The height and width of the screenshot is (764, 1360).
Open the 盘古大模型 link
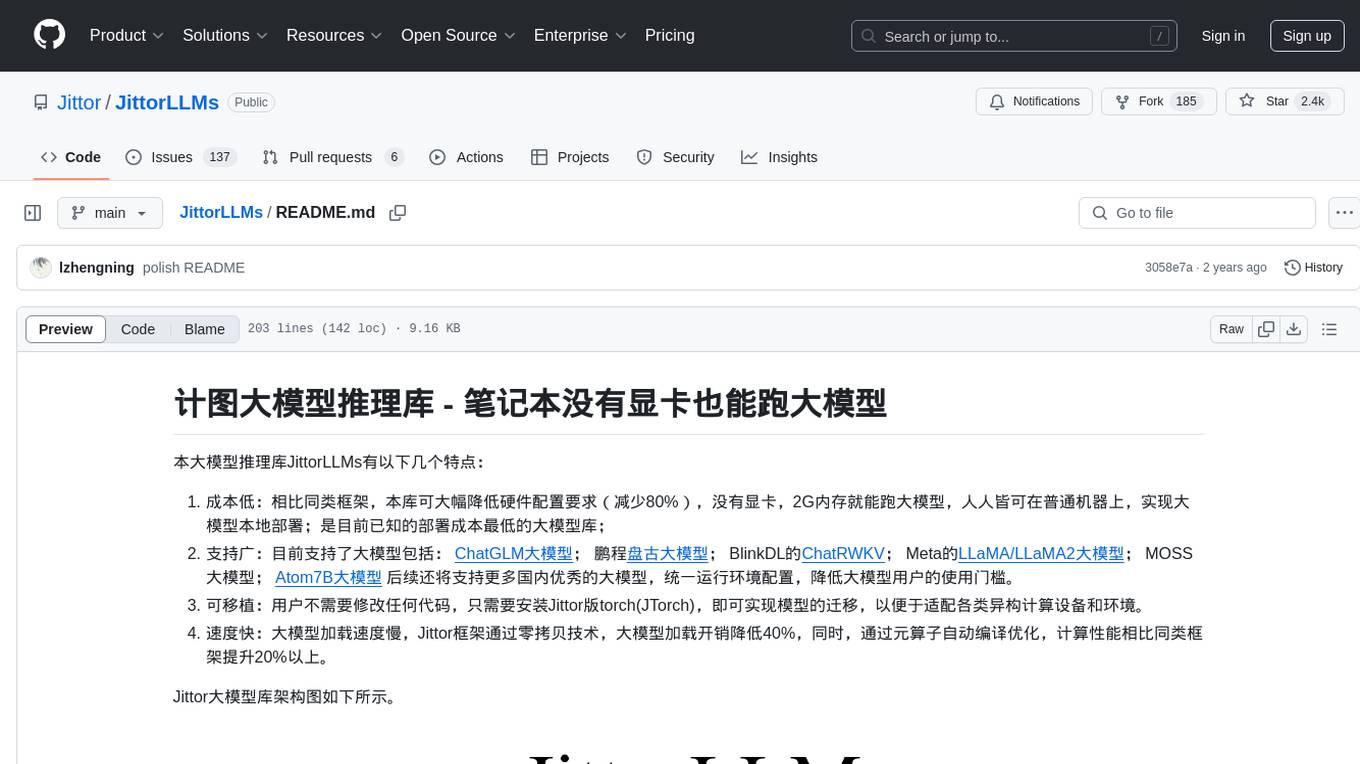(667, 554)
